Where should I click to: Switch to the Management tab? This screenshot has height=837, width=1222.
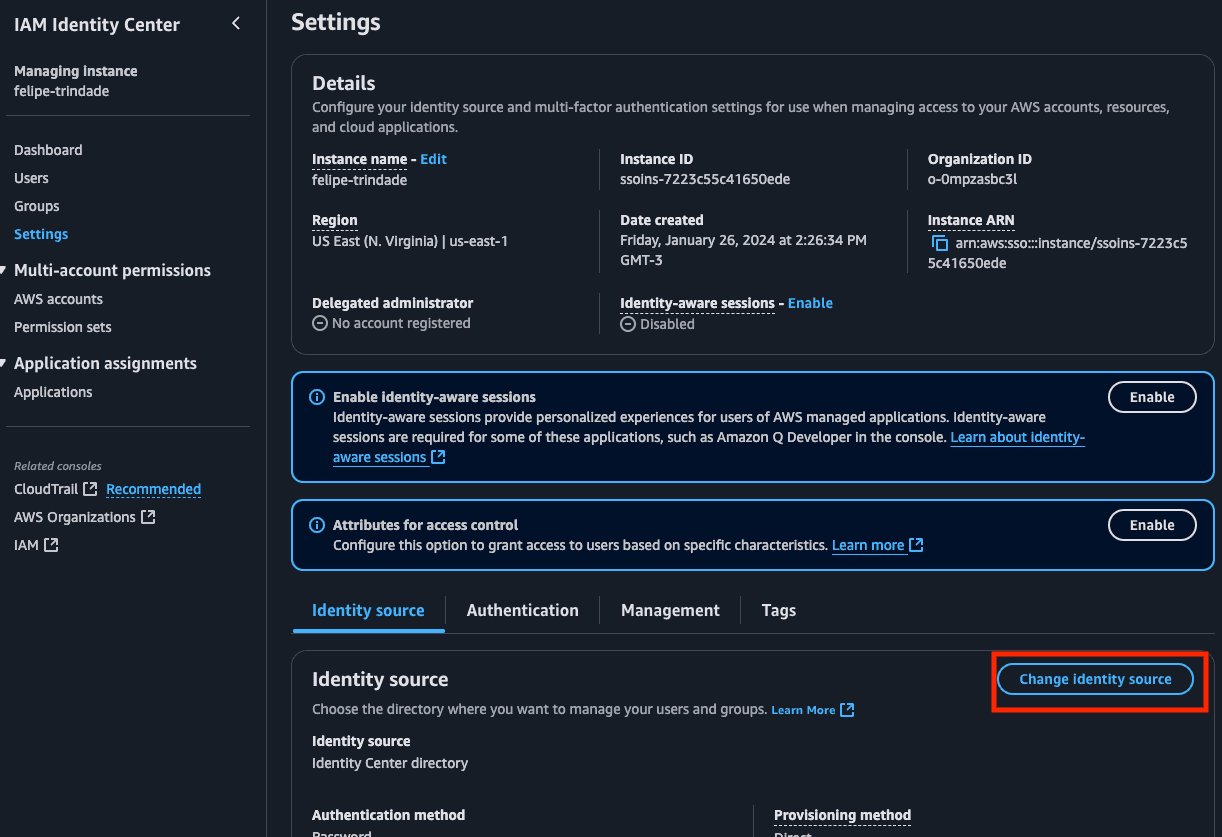pyautogui.click(x=670, y=610)
